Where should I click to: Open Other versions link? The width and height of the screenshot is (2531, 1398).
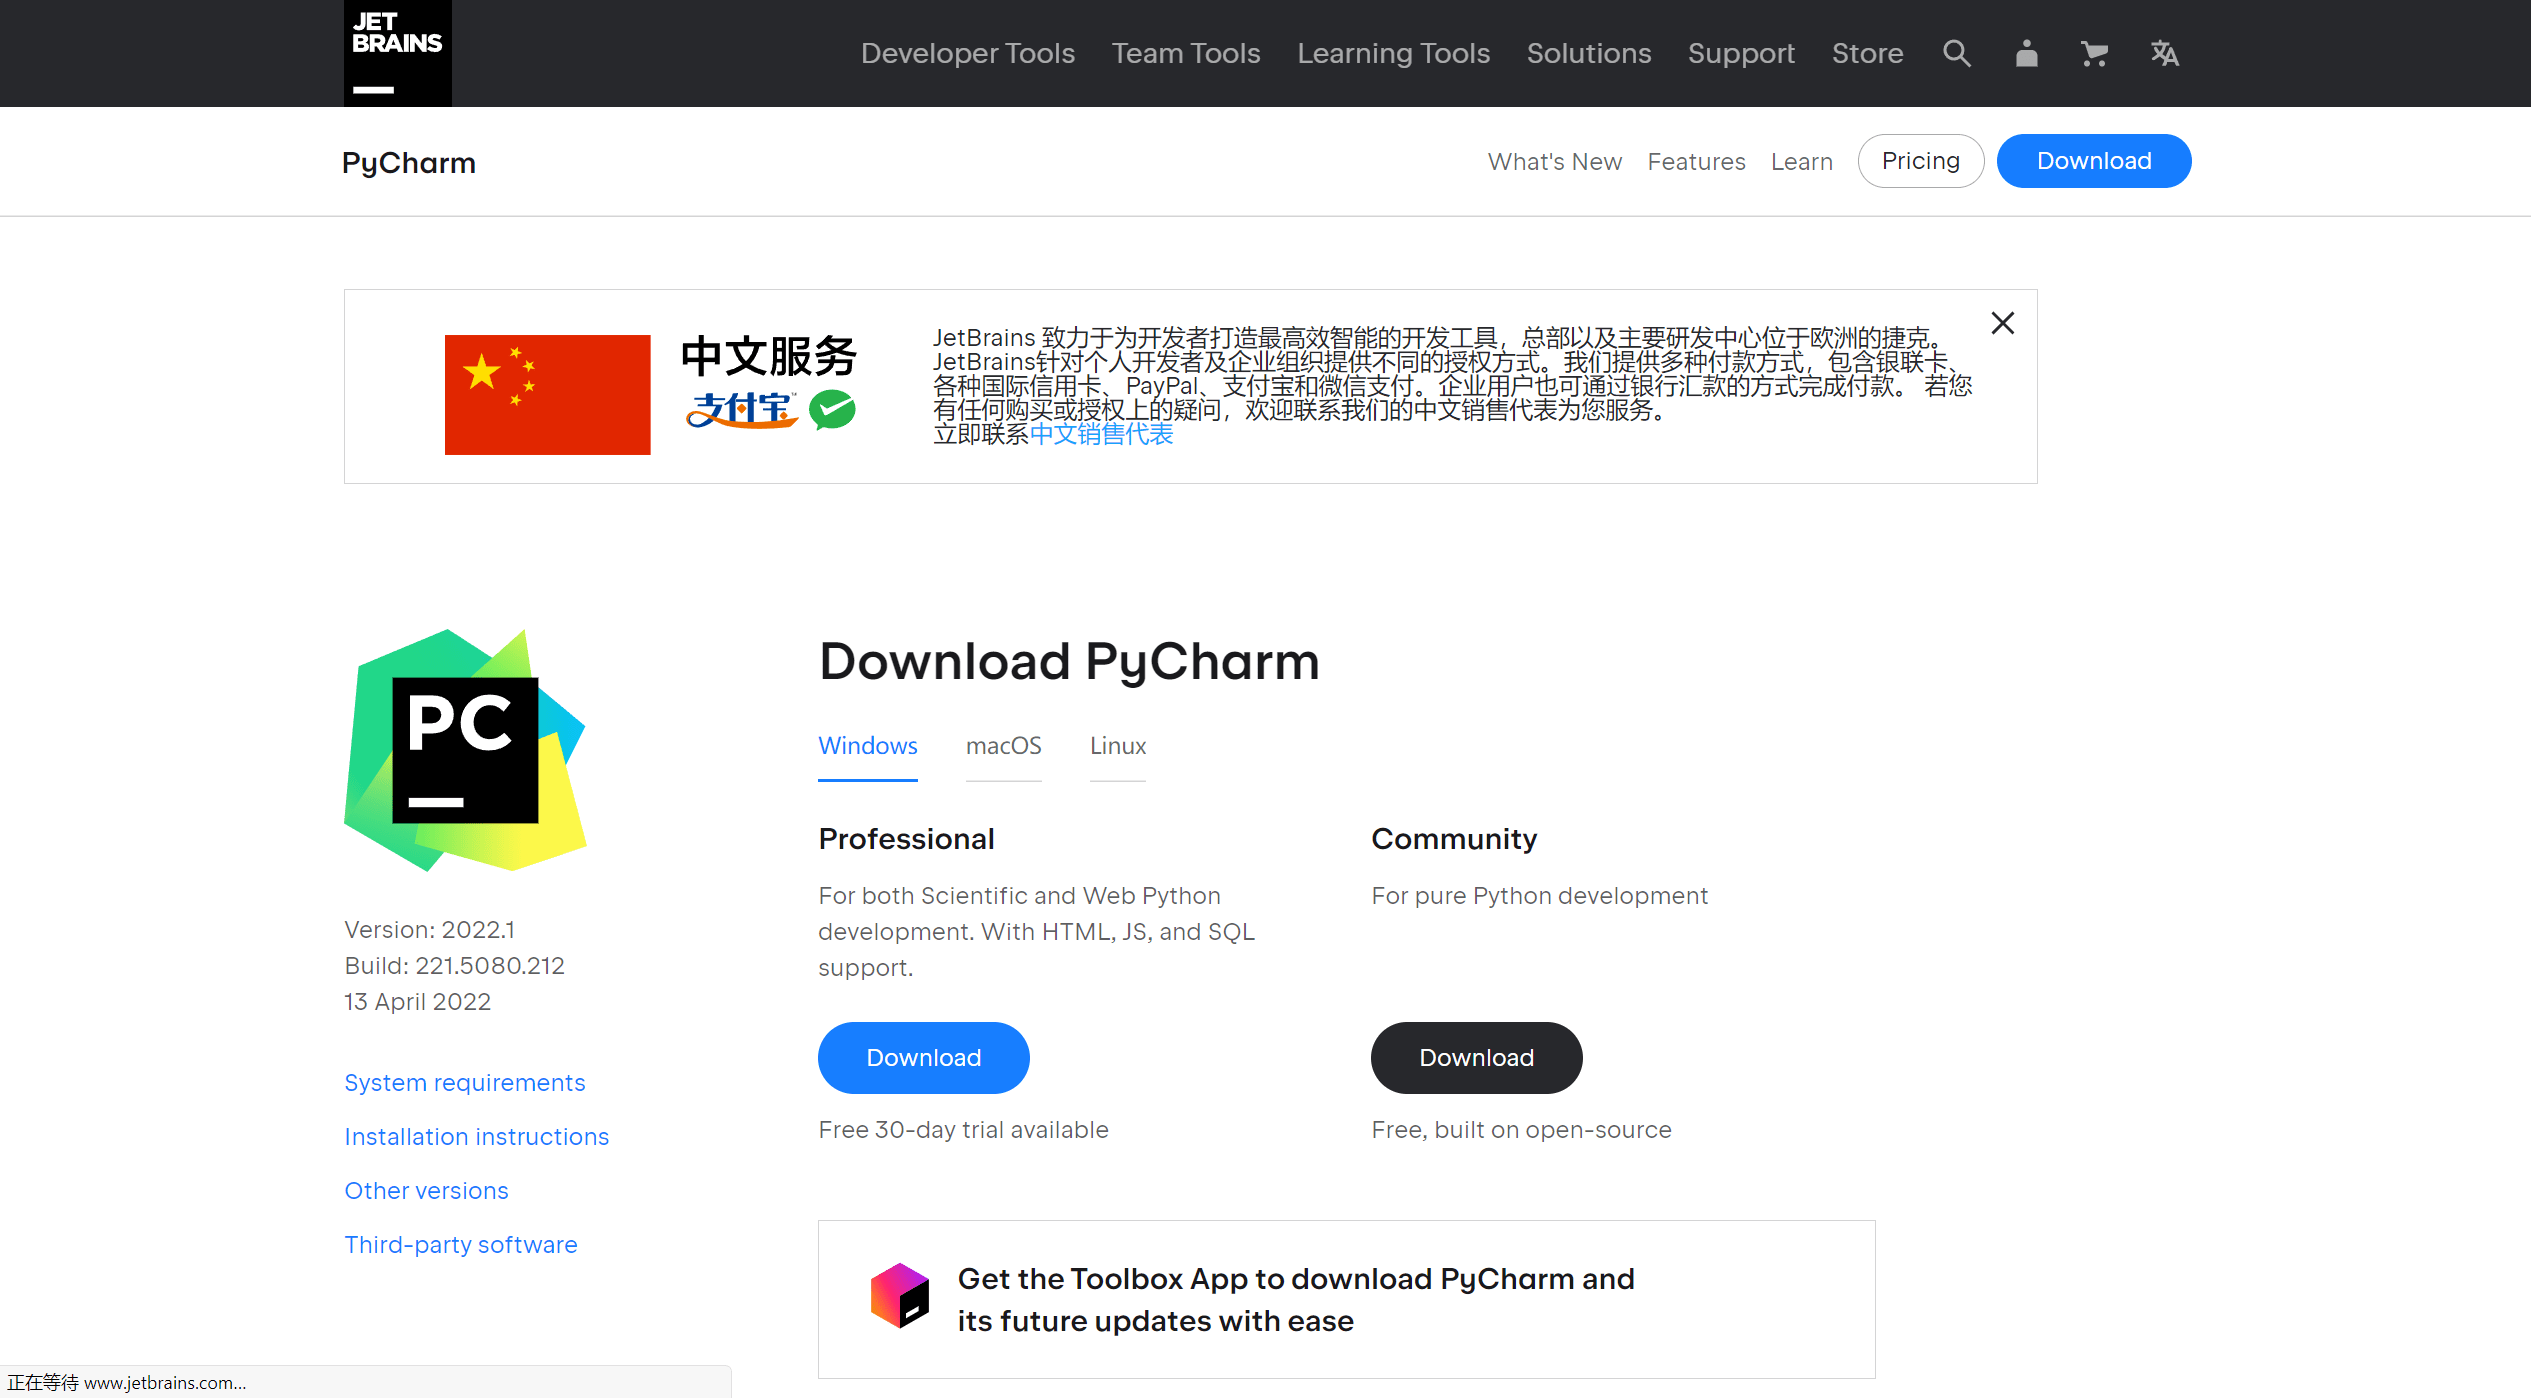[x=426, y=1191]
